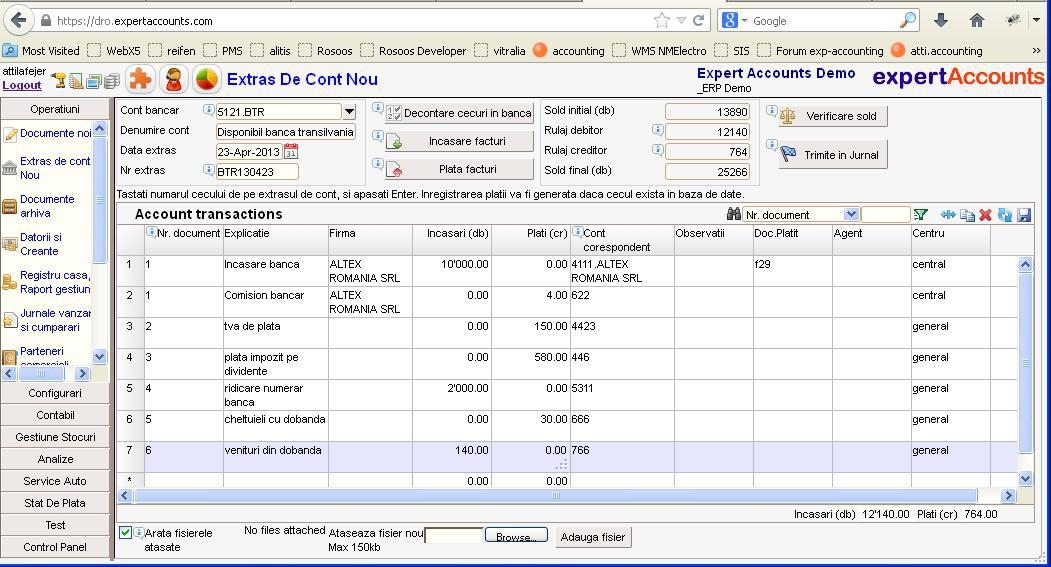Screen dimensions: 1051x567
Task: Click the Verificare sold button
Action: (x=832, y=116)
